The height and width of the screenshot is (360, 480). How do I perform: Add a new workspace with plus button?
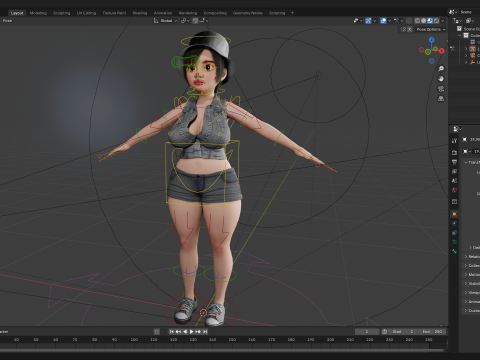pyautogui.click(x=292, y=13)
